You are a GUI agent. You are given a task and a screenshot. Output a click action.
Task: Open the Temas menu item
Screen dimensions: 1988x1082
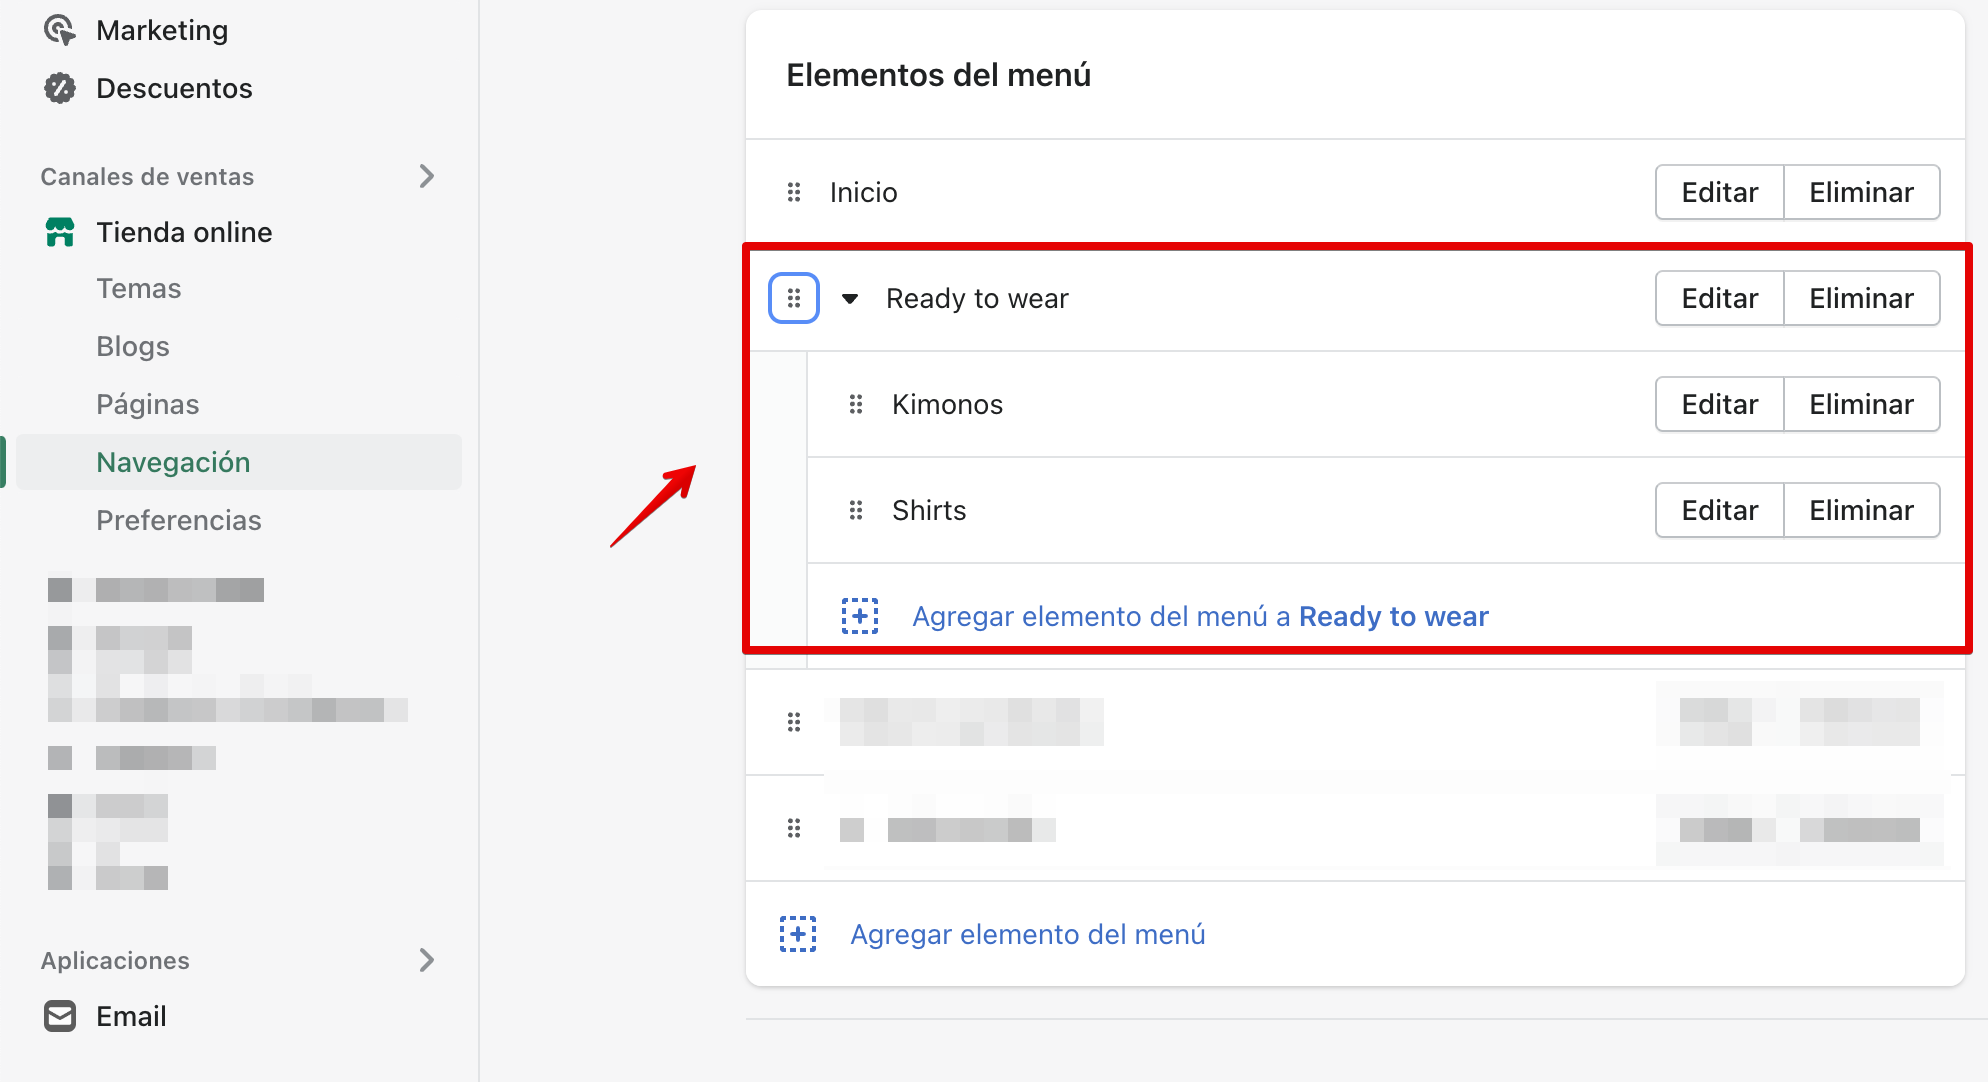pos(139,288)
